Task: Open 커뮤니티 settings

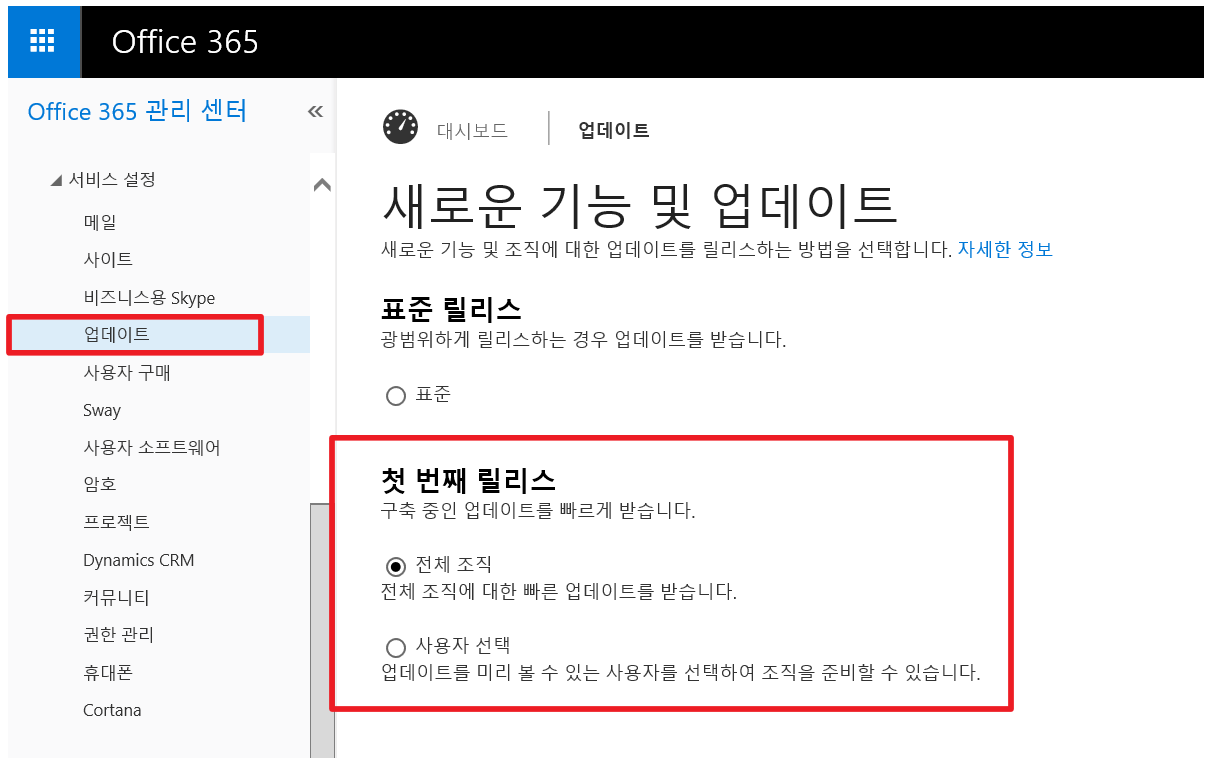Action: (116, 598)
